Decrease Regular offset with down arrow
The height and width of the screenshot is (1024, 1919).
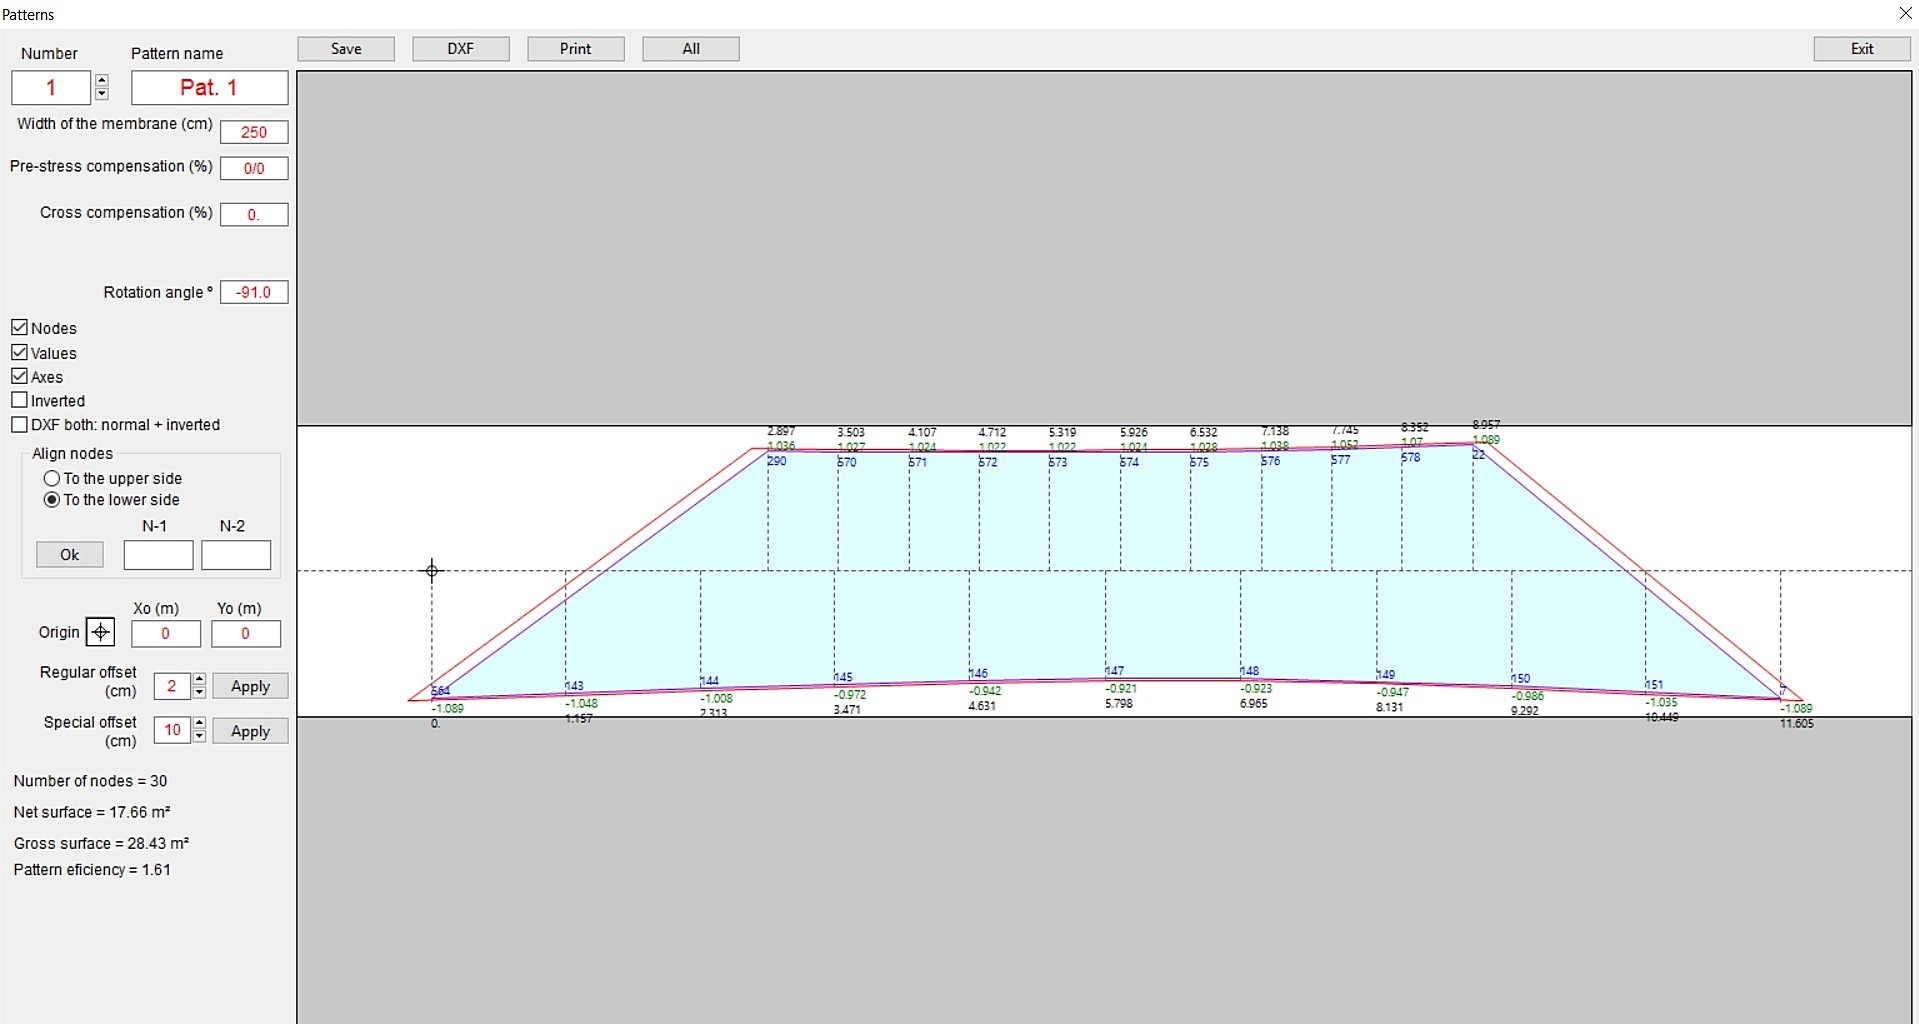[198, 692]
